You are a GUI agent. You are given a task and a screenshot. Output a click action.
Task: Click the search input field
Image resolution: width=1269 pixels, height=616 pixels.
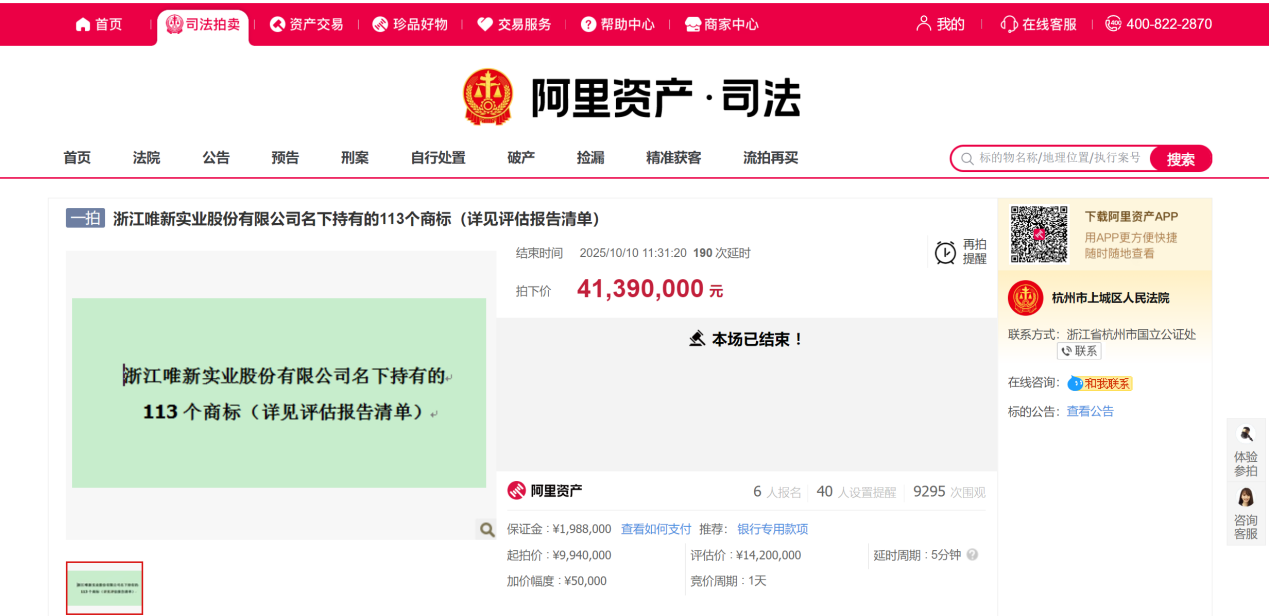[x=1058, y=158]
